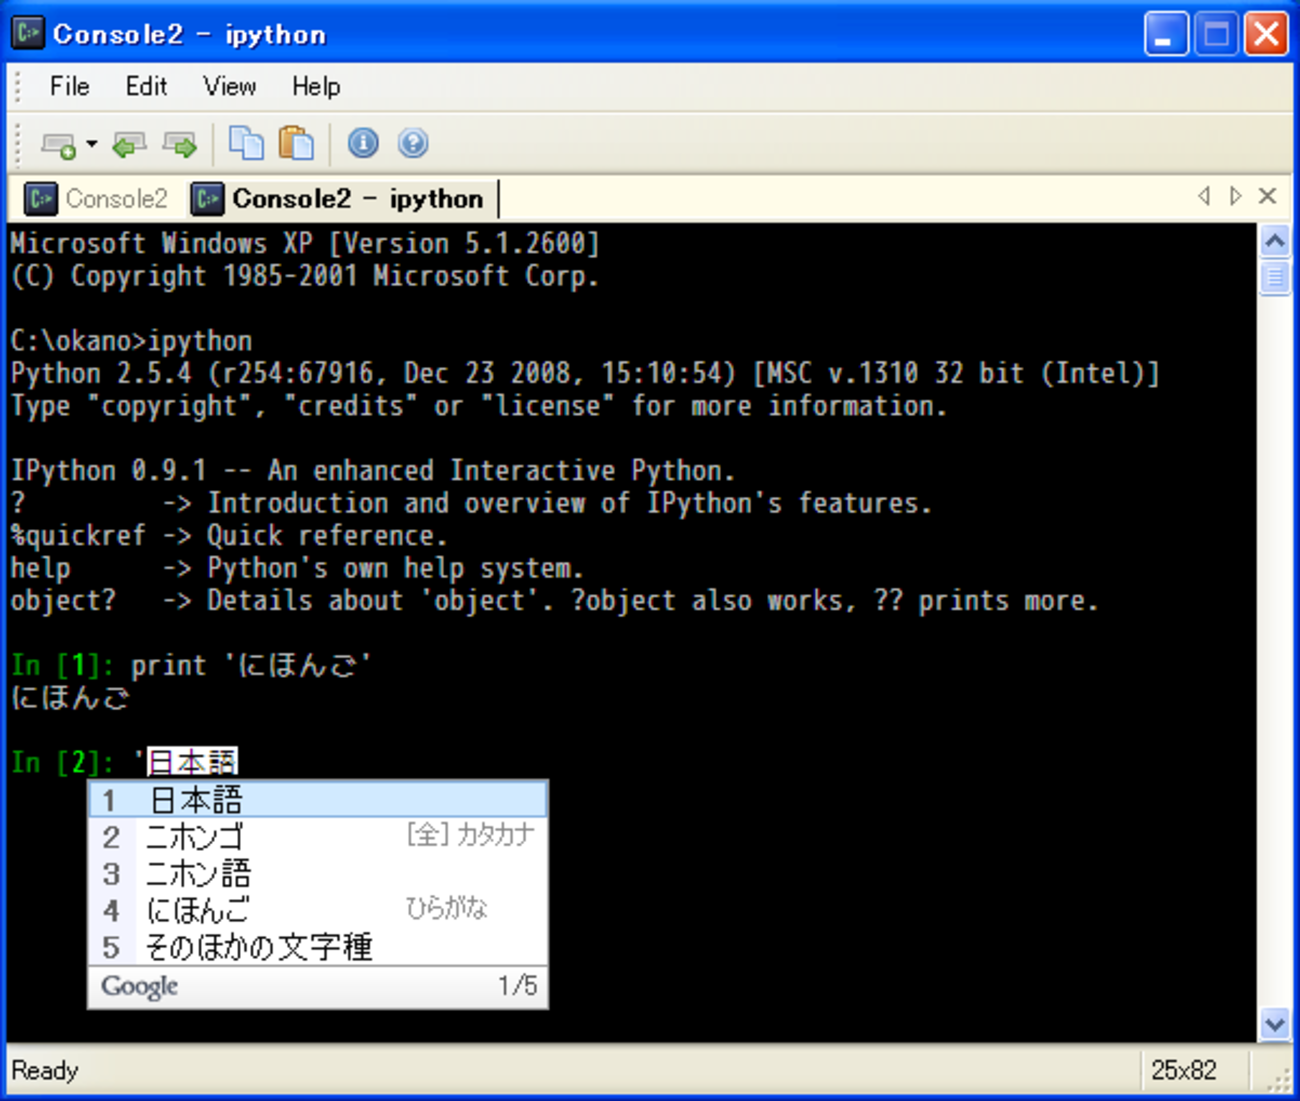Switch to the first Console2 tab
The width and height of the screenshot is (1300, 1101).
pyautogui.click(x=97, y=199)
